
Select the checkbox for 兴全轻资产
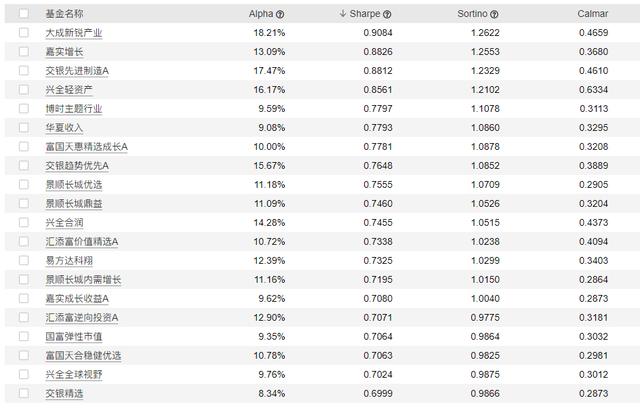pyautogui.click(x=24, y=89)
